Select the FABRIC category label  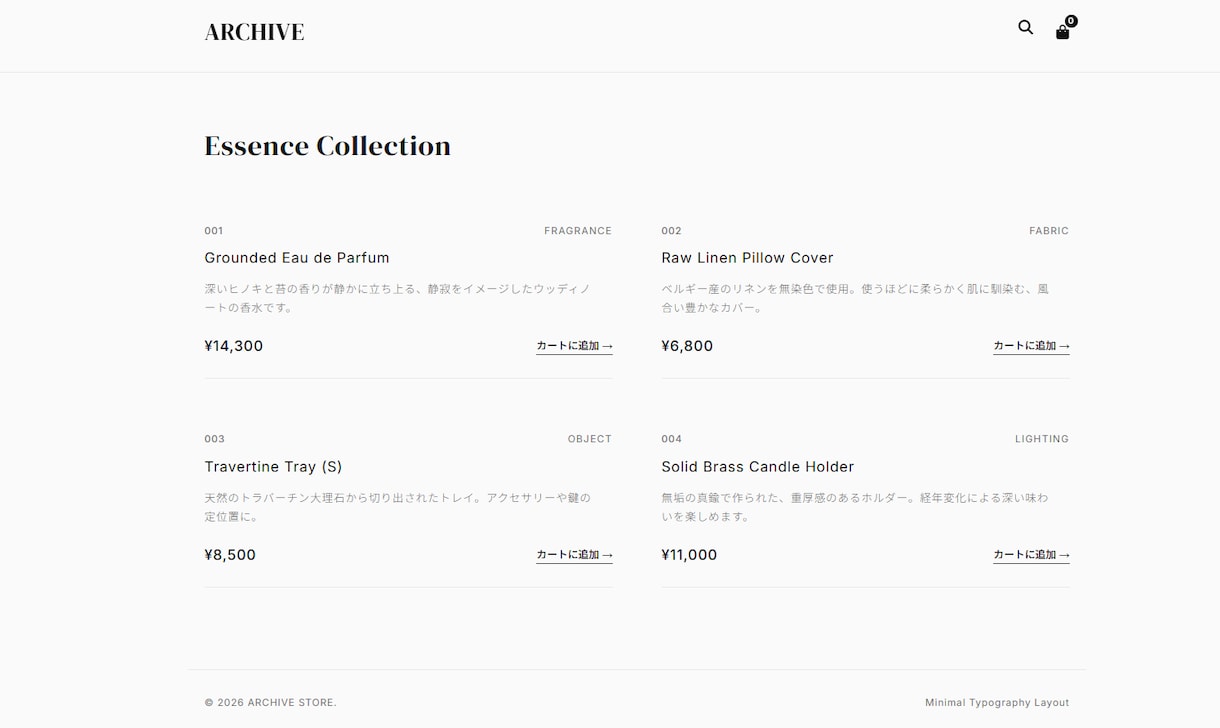pyautogui.click(x=1049, y=231)
